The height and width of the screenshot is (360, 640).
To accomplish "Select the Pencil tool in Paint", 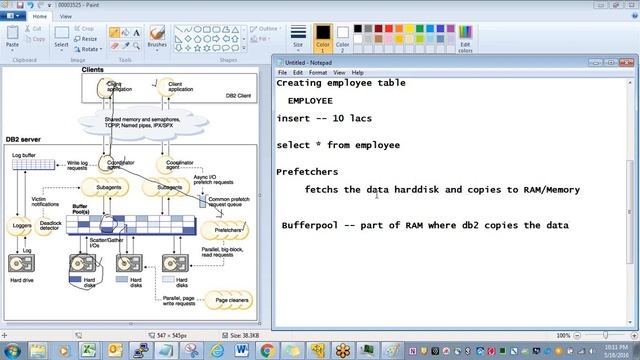I will (x=114, y=32).
